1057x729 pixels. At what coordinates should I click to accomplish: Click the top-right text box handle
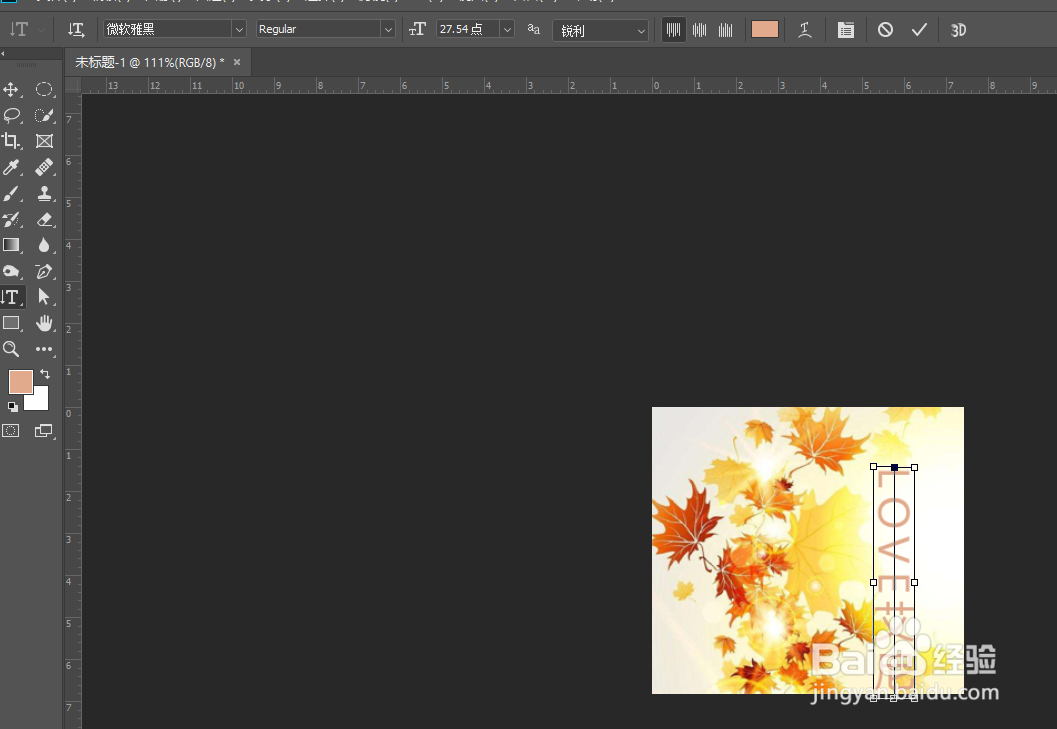tap(914, 467)
